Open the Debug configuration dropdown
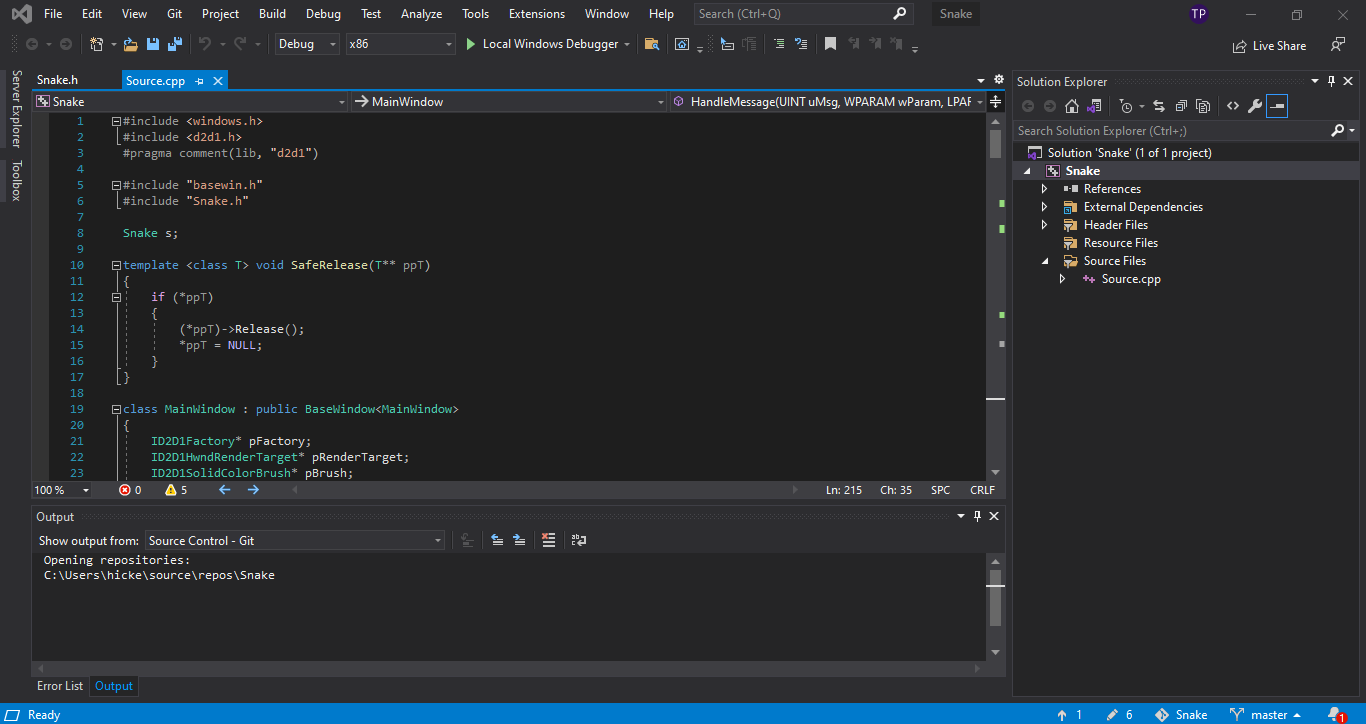The width and height of the screenshot is (1366, 724). click(x=307, y=44)
